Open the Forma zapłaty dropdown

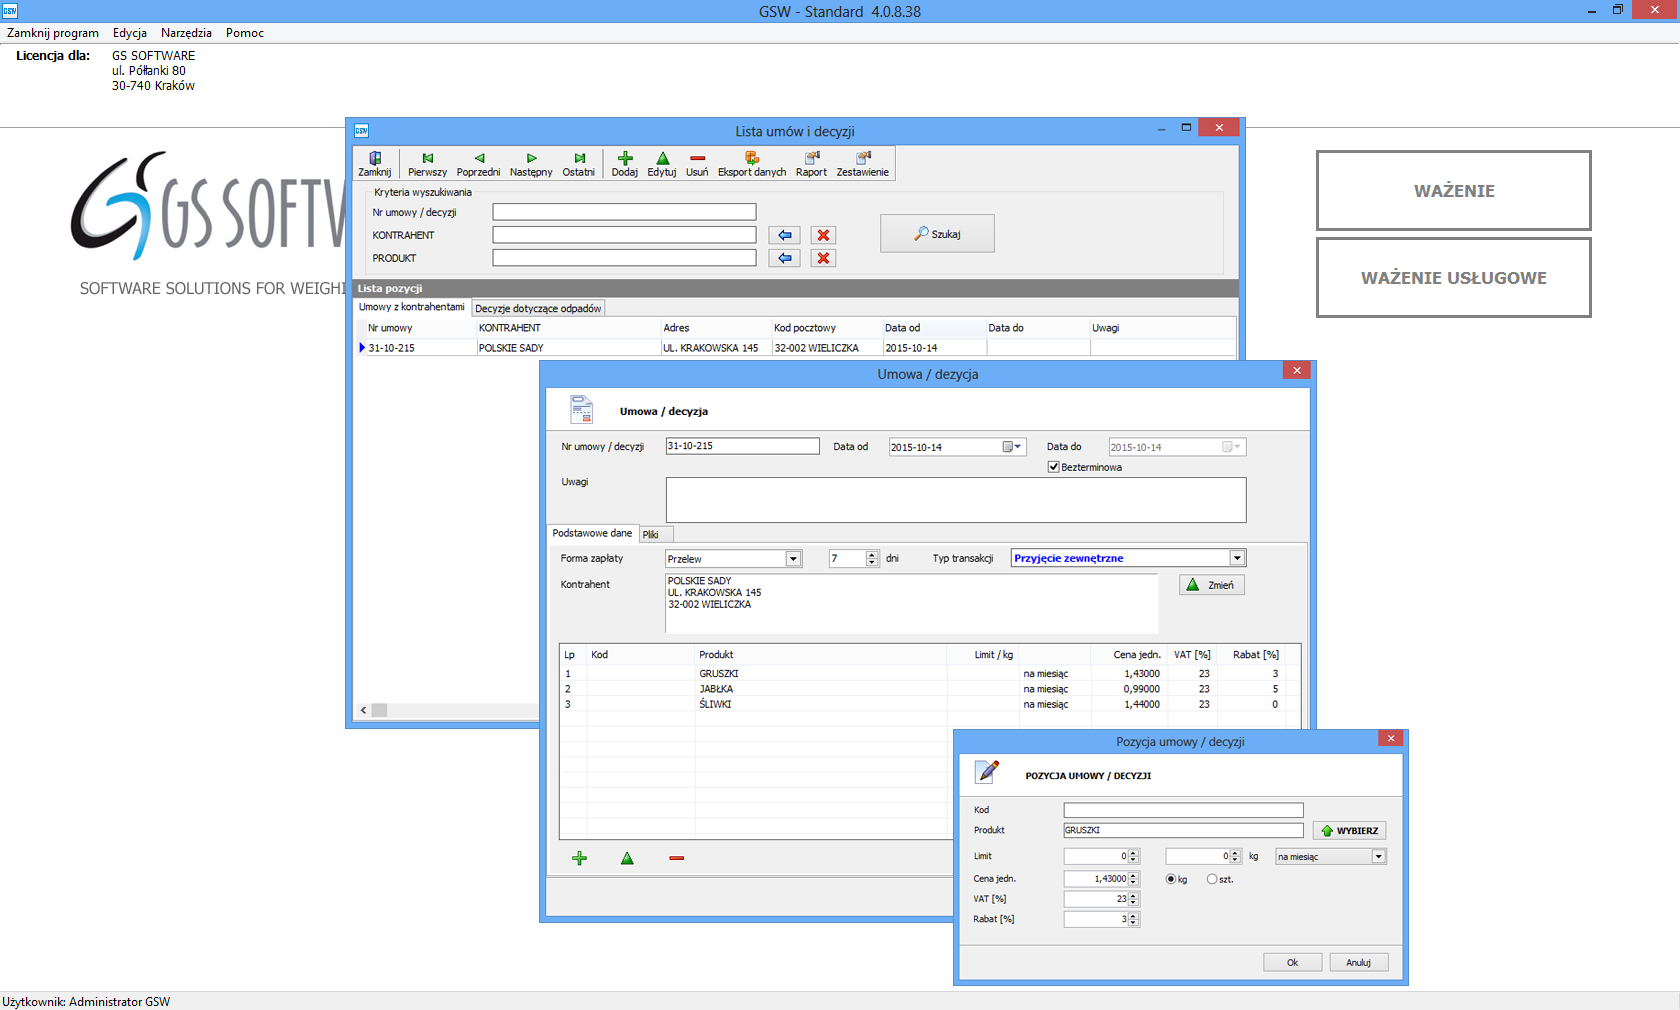point(793,559)
